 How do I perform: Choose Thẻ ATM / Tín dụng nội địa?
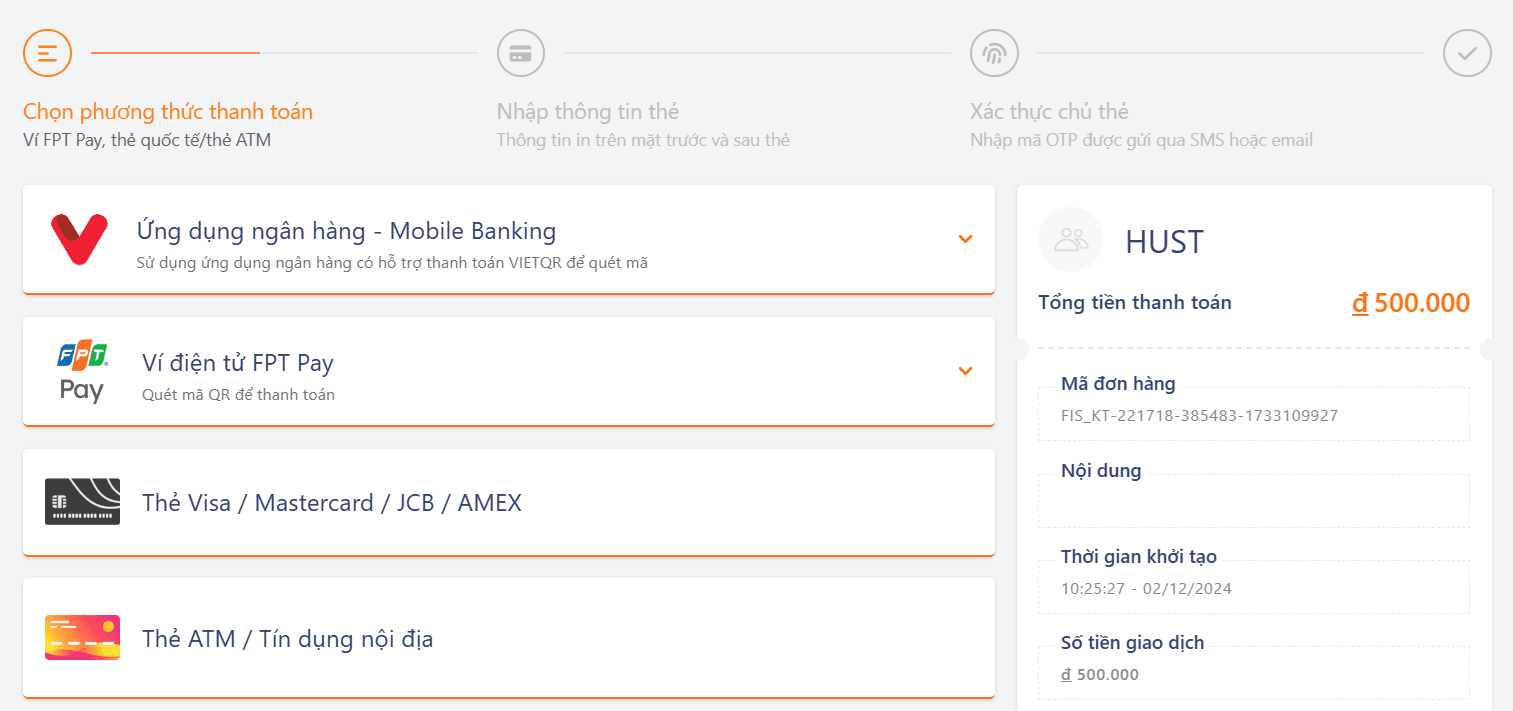click(288, 639)
